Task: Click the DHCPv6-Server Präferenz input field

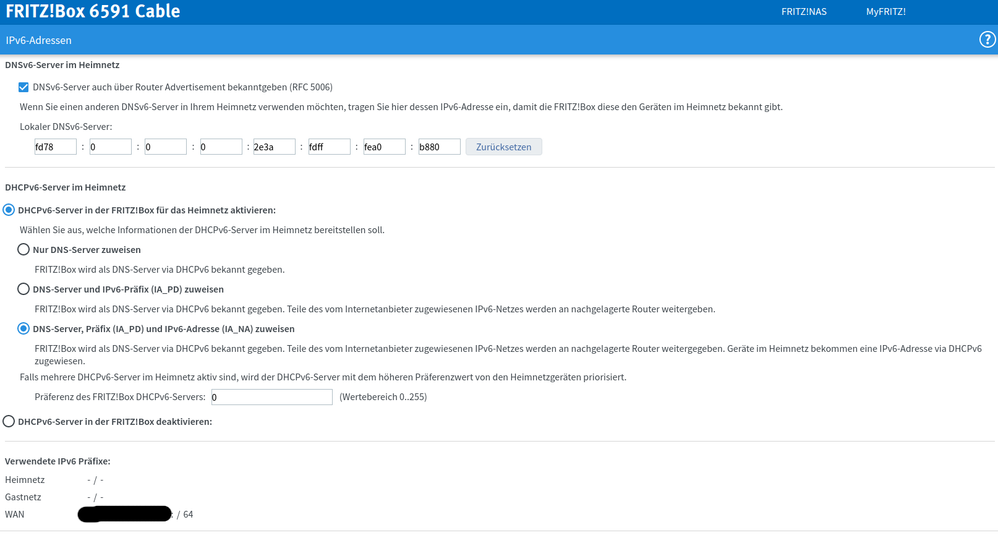Action: (x=272, y=397)
